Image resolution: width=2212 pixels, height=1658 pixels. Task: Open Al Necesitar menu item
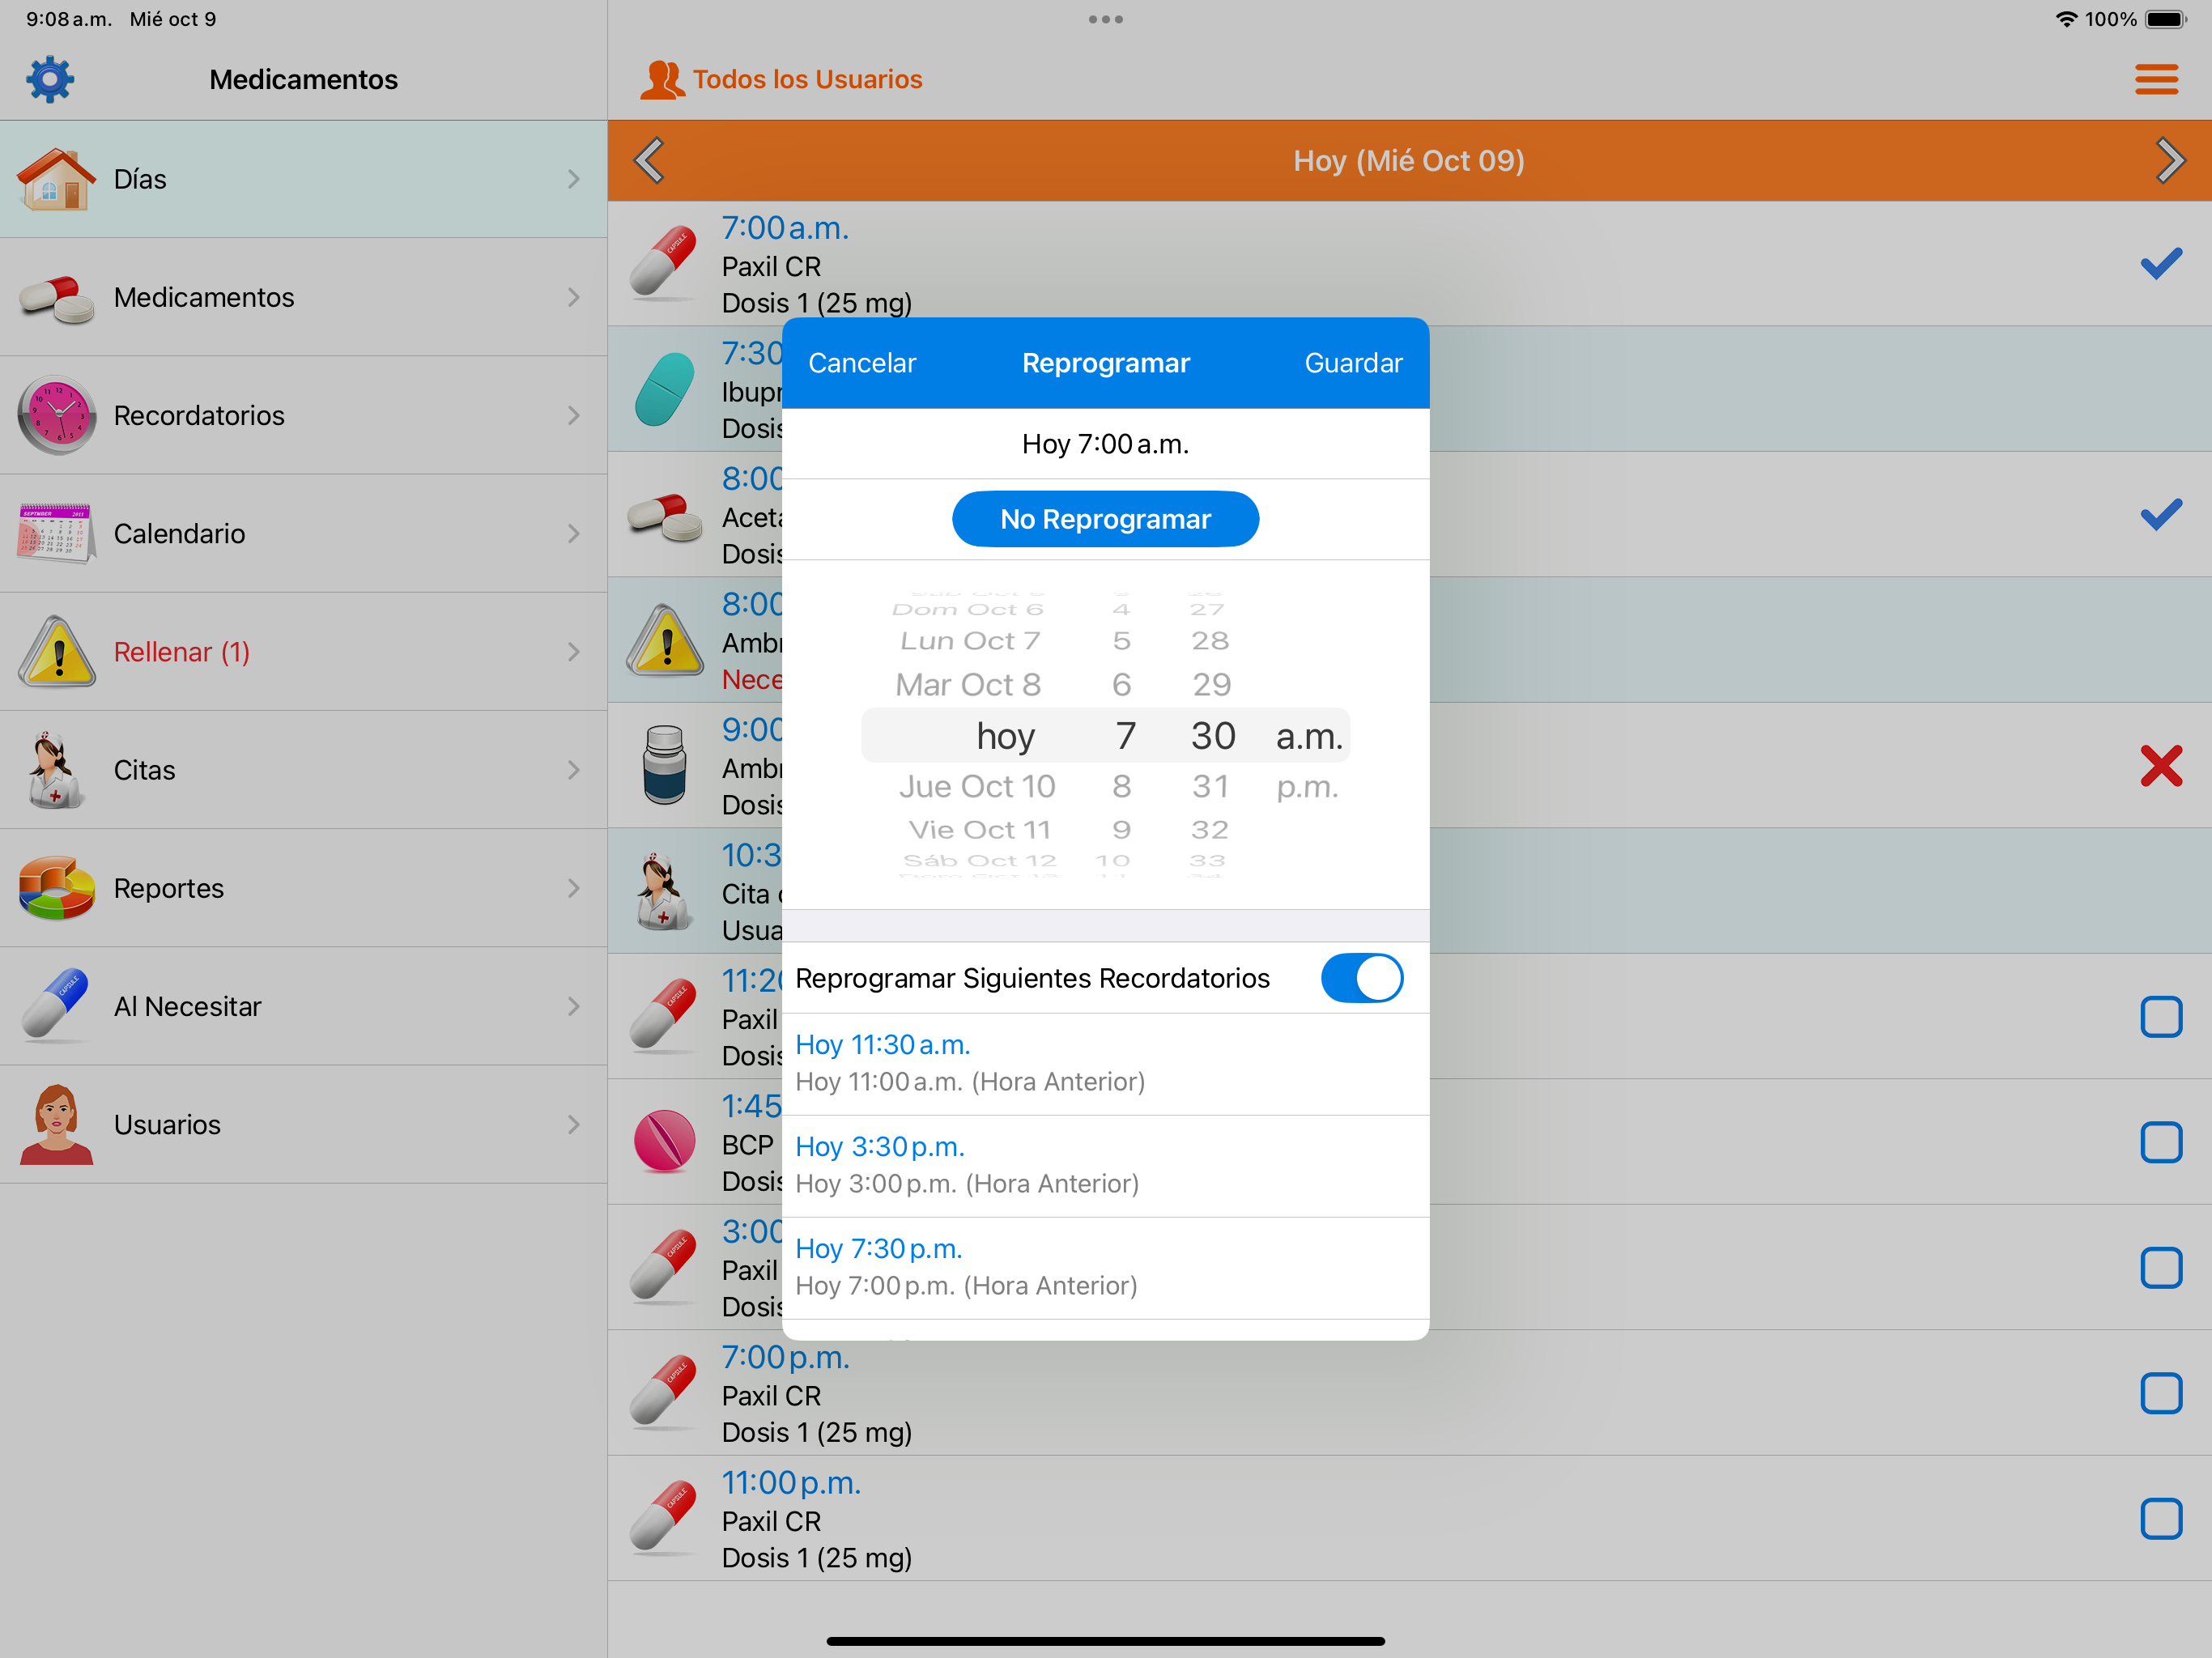click(x=303, y=1006)
